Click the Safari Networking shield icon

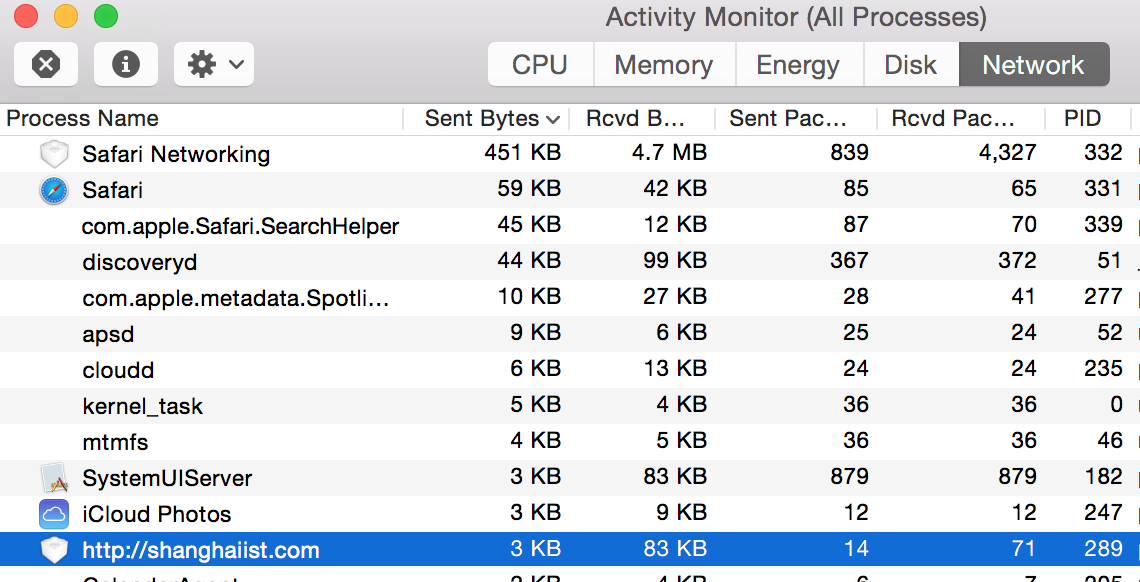[x=53, y=154]
